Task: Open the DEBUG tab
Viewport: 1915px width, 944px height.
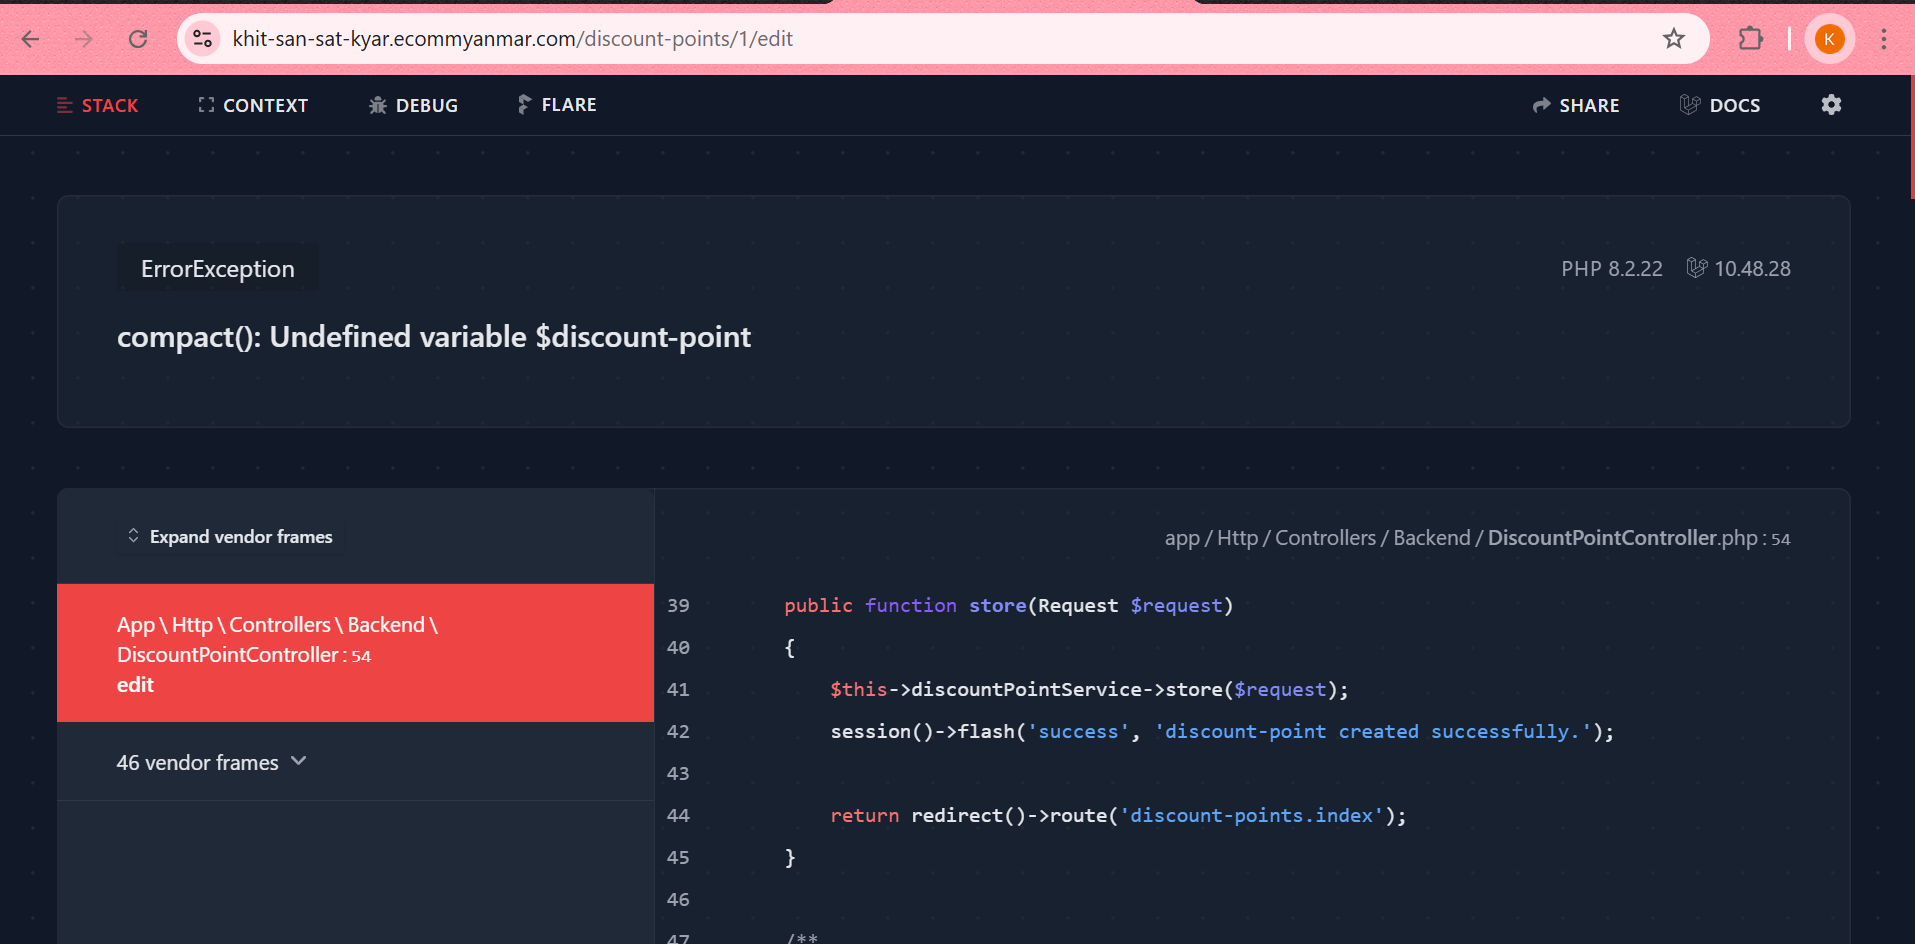Action: pyautogui.click(x=413, y=105)
